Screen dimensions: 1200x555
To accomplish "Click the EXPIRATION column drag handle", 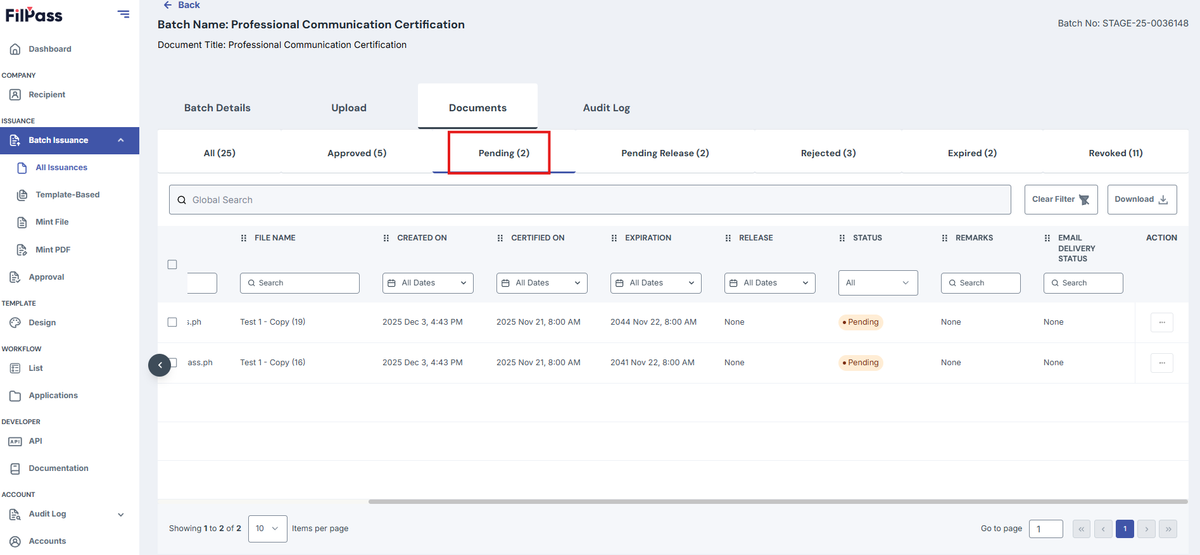I will click(615, 238).
